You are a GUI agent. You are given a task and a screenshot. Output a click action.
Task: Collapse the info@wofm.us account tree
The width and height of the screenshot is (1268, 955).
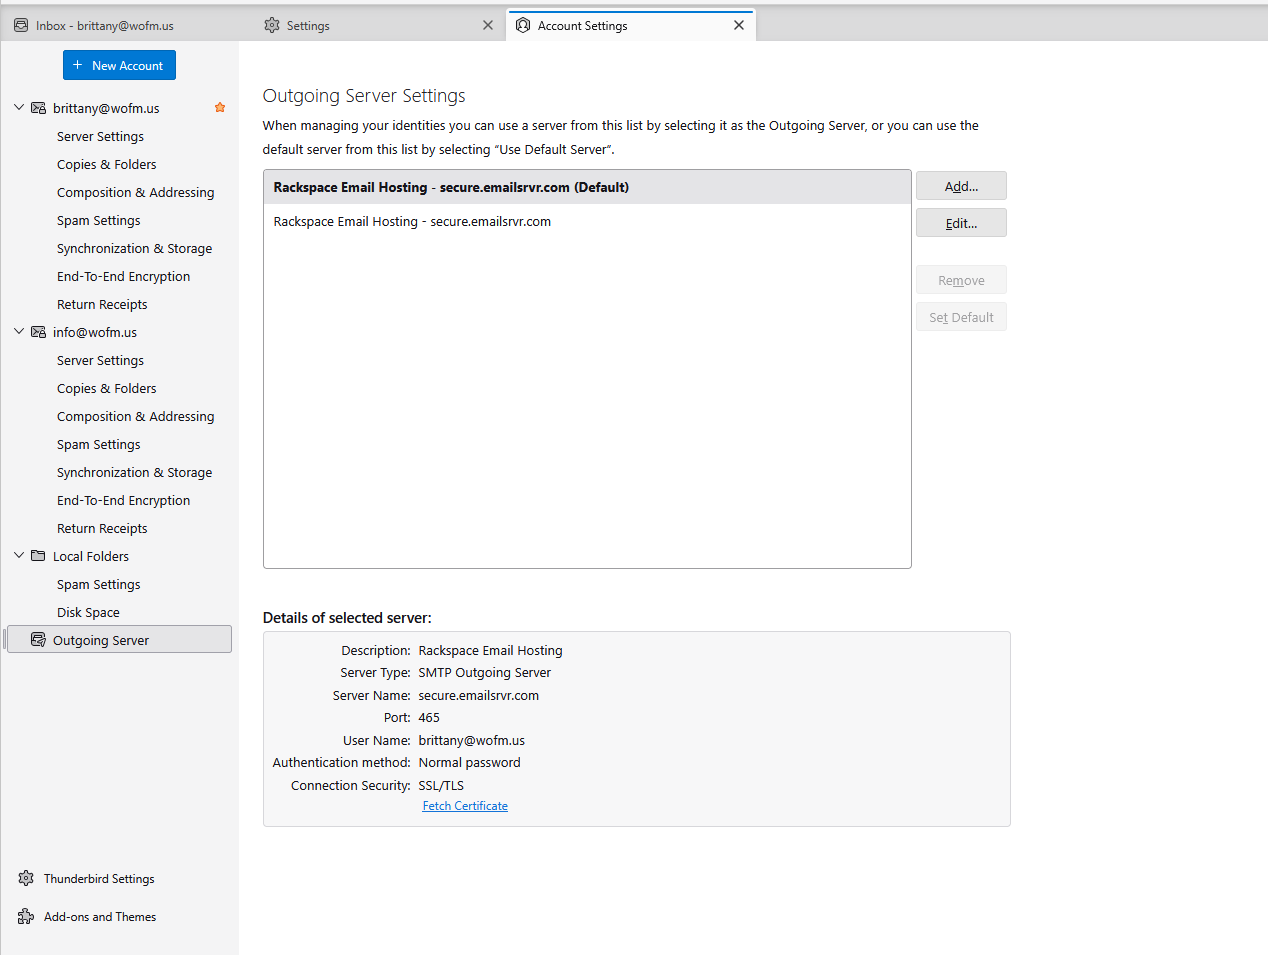pos(19,331)
